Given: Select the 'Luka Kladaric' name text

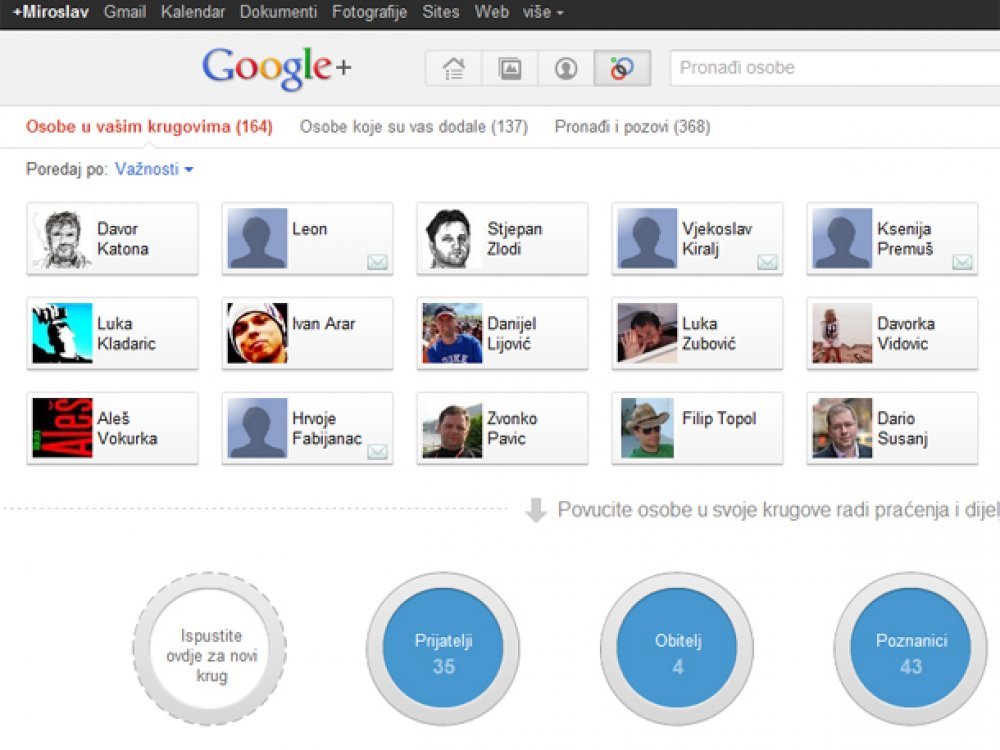Looking at the screenshot, I should coord(126,334).
